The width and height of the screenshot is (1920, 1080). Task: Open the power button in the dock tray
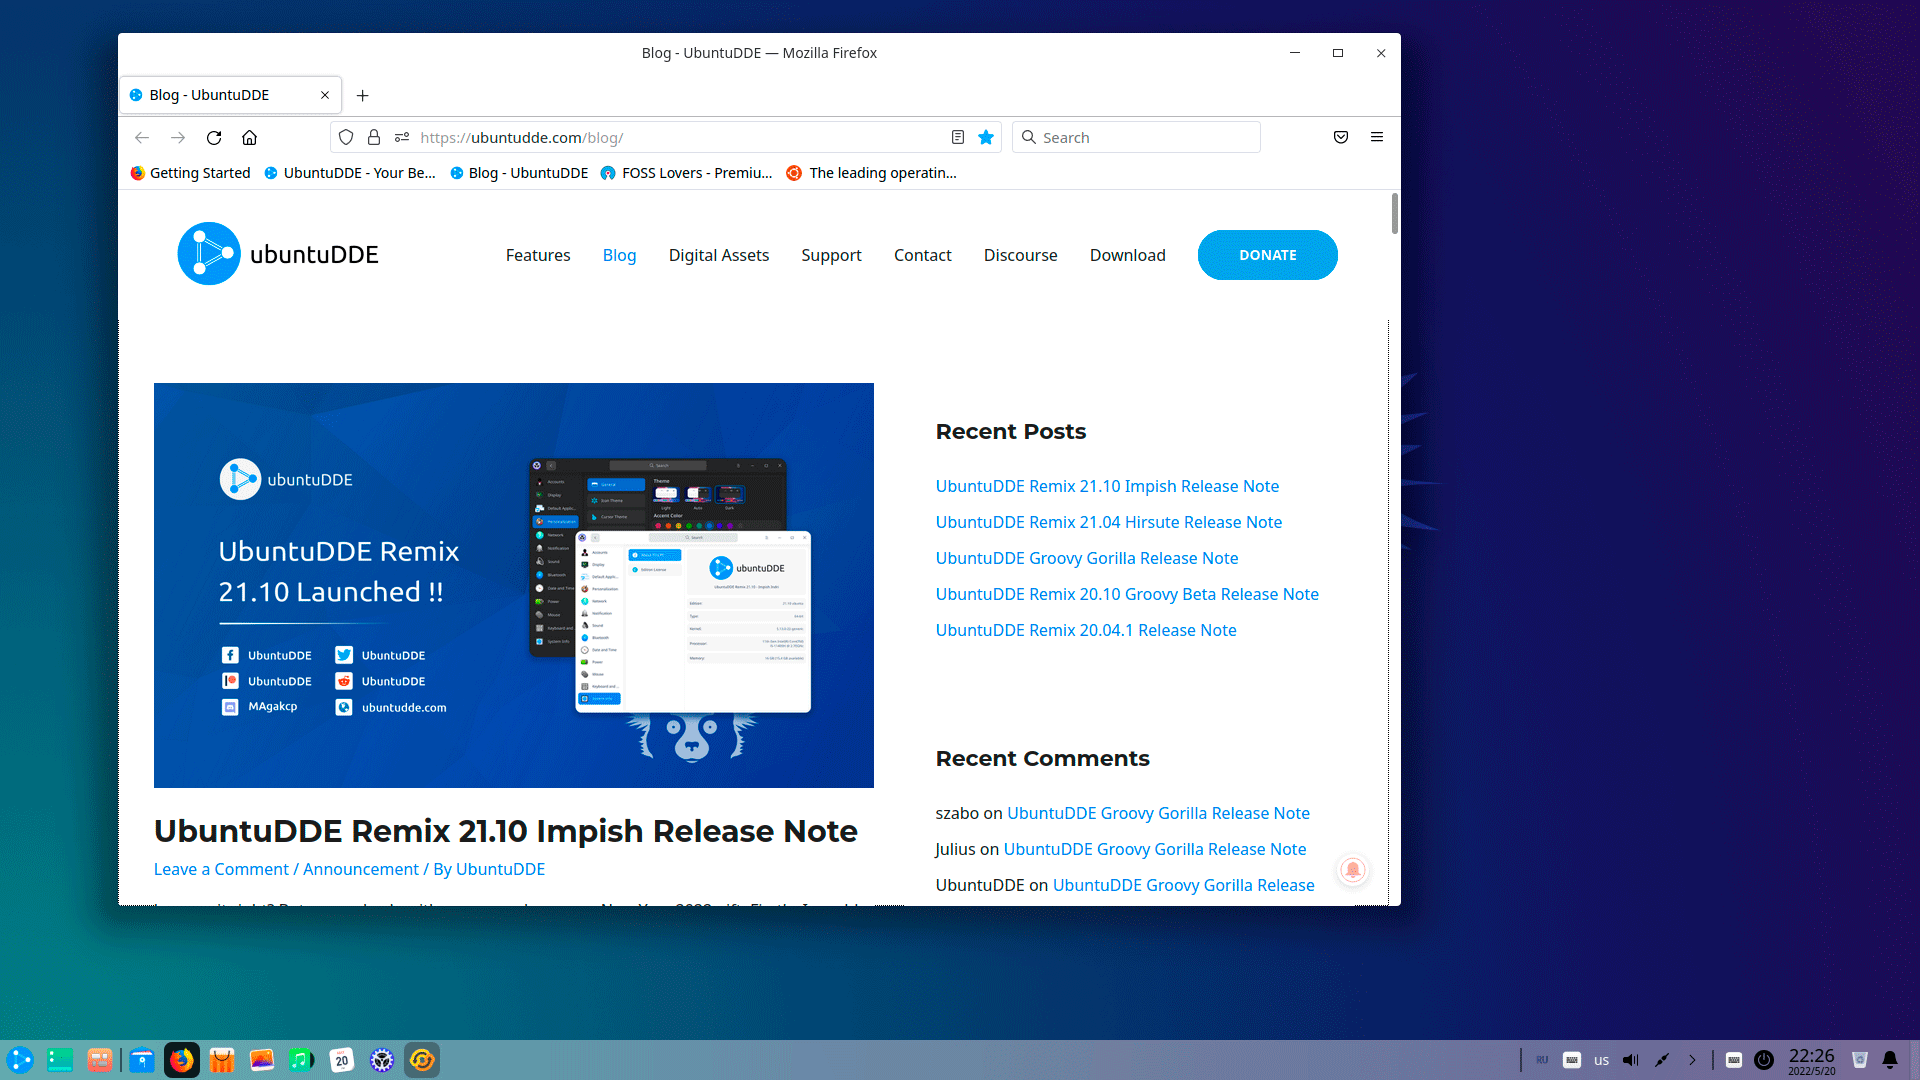[1764, 1060]
